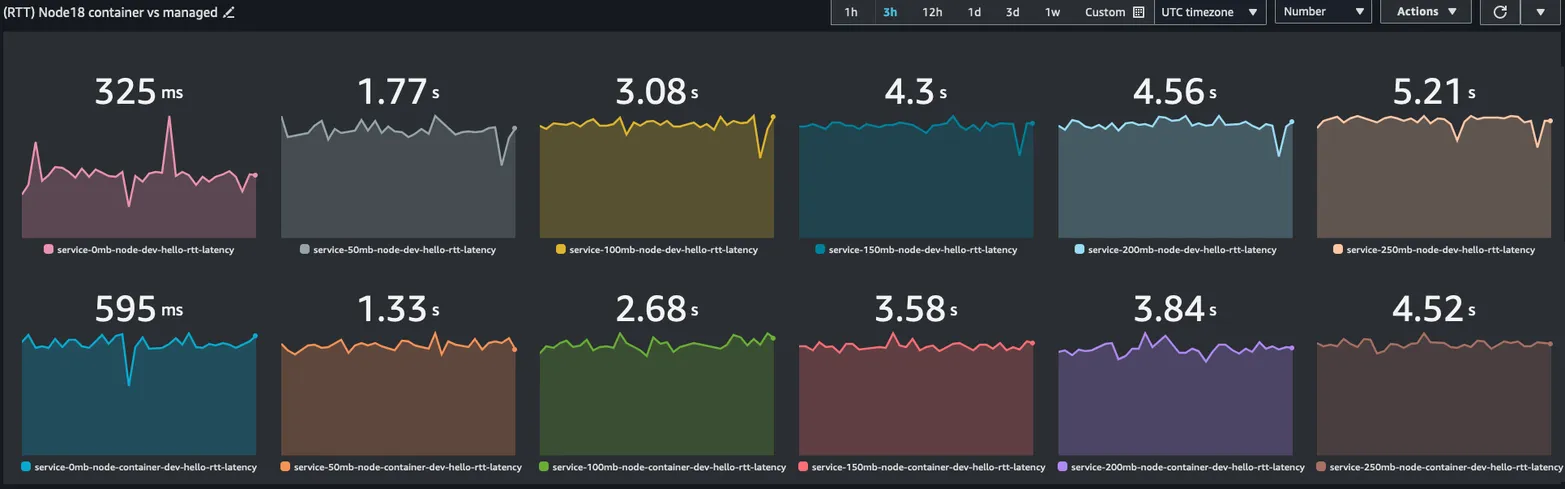The image size is (1565, 489).
Task: Click the 595 ms latency value
Action: tap(139, 310)
